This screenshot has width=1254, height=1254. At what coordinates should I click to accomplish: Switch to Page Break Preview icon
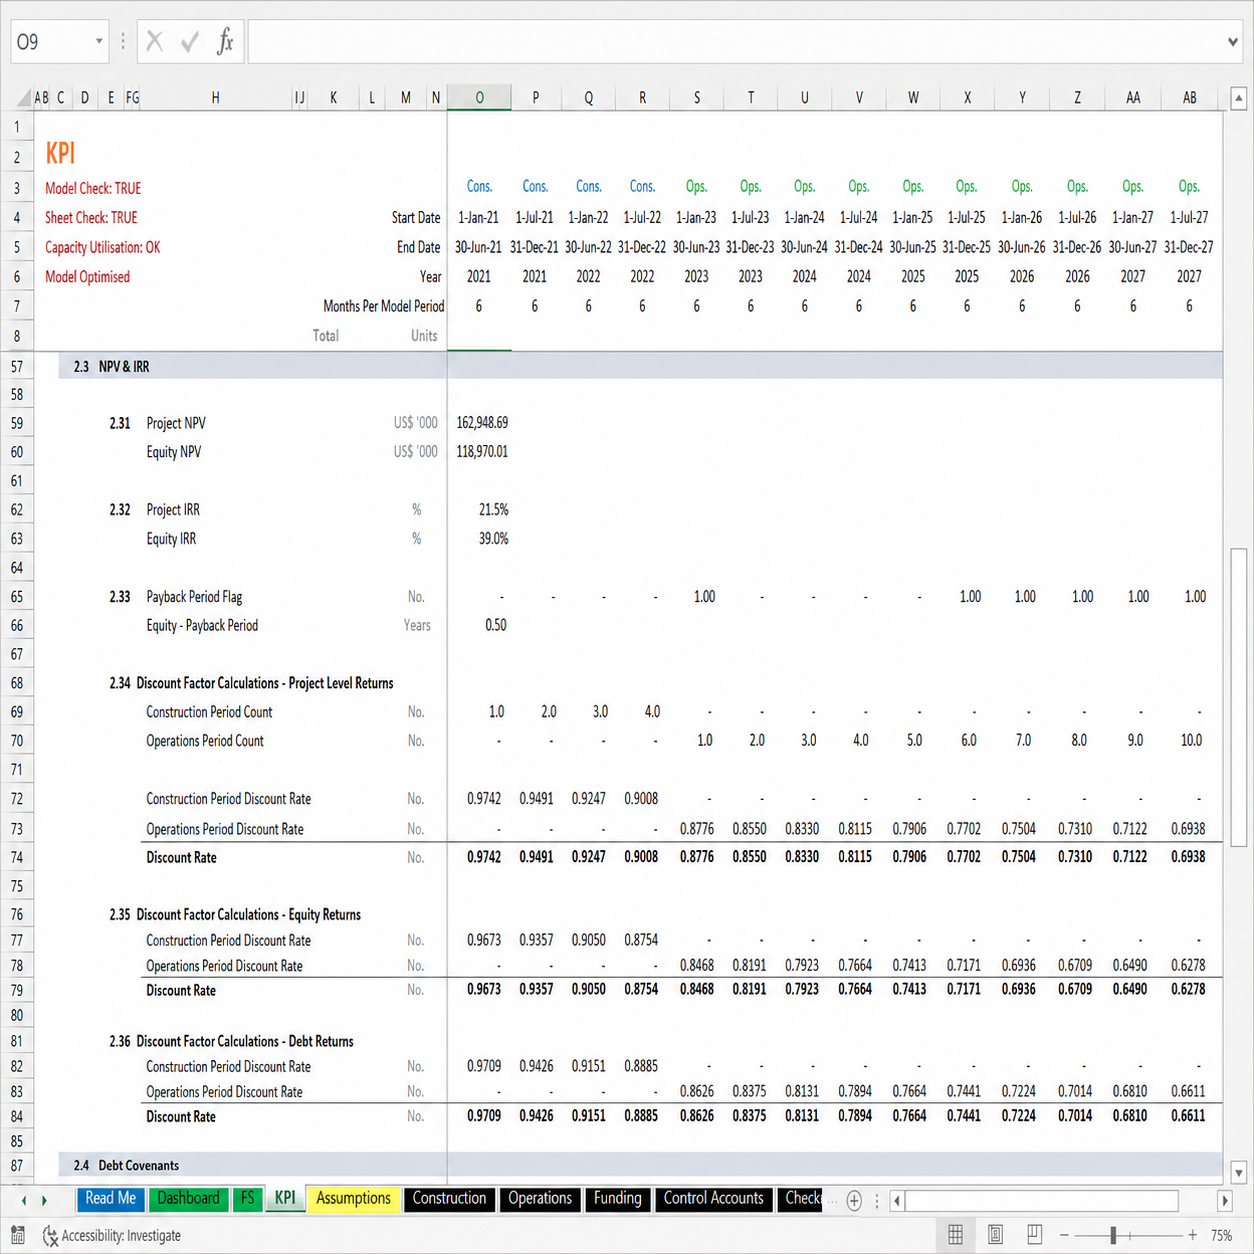[x=1034, y=1235]
